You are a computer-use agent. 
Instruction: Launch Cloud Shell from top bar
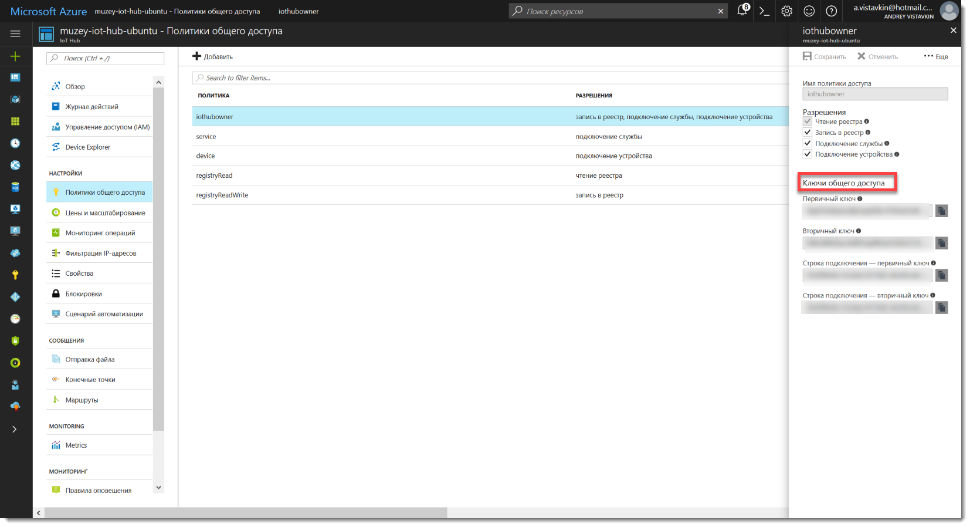point(765,11)
